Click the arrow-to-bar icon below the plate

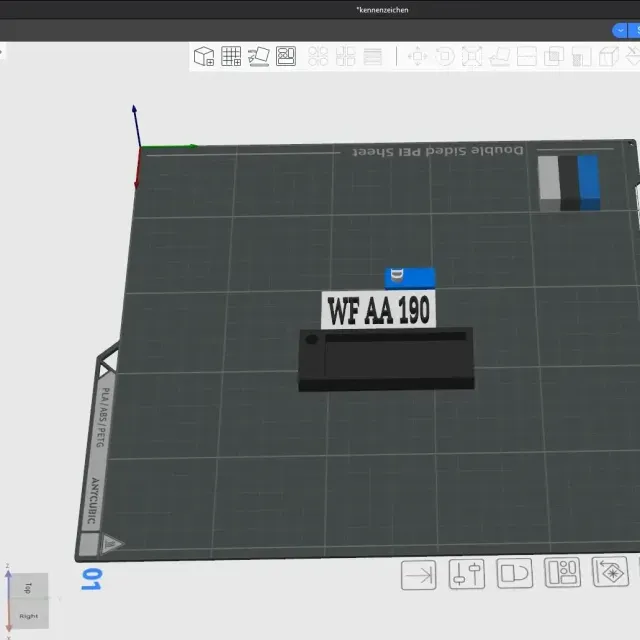click(418, 575)
